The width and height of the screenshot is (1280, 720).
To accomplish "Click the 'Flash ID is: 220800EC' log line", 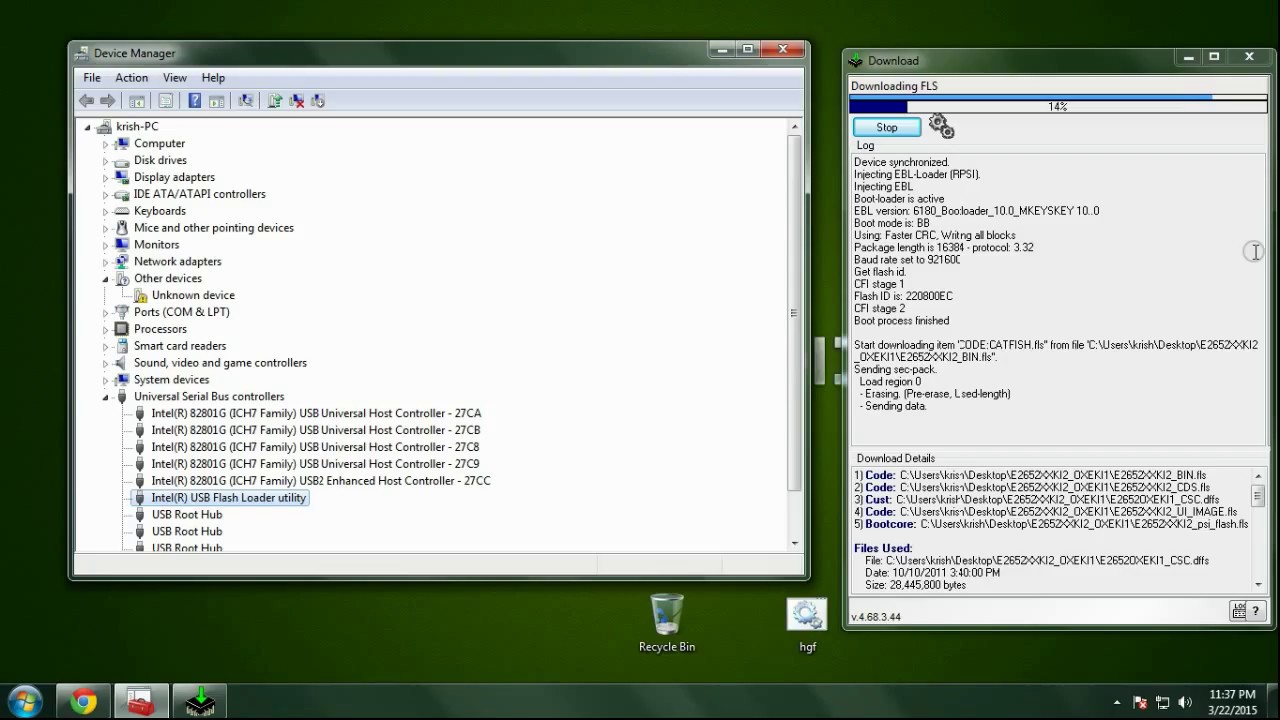I will pyautogui.click(x=903, y=296).
